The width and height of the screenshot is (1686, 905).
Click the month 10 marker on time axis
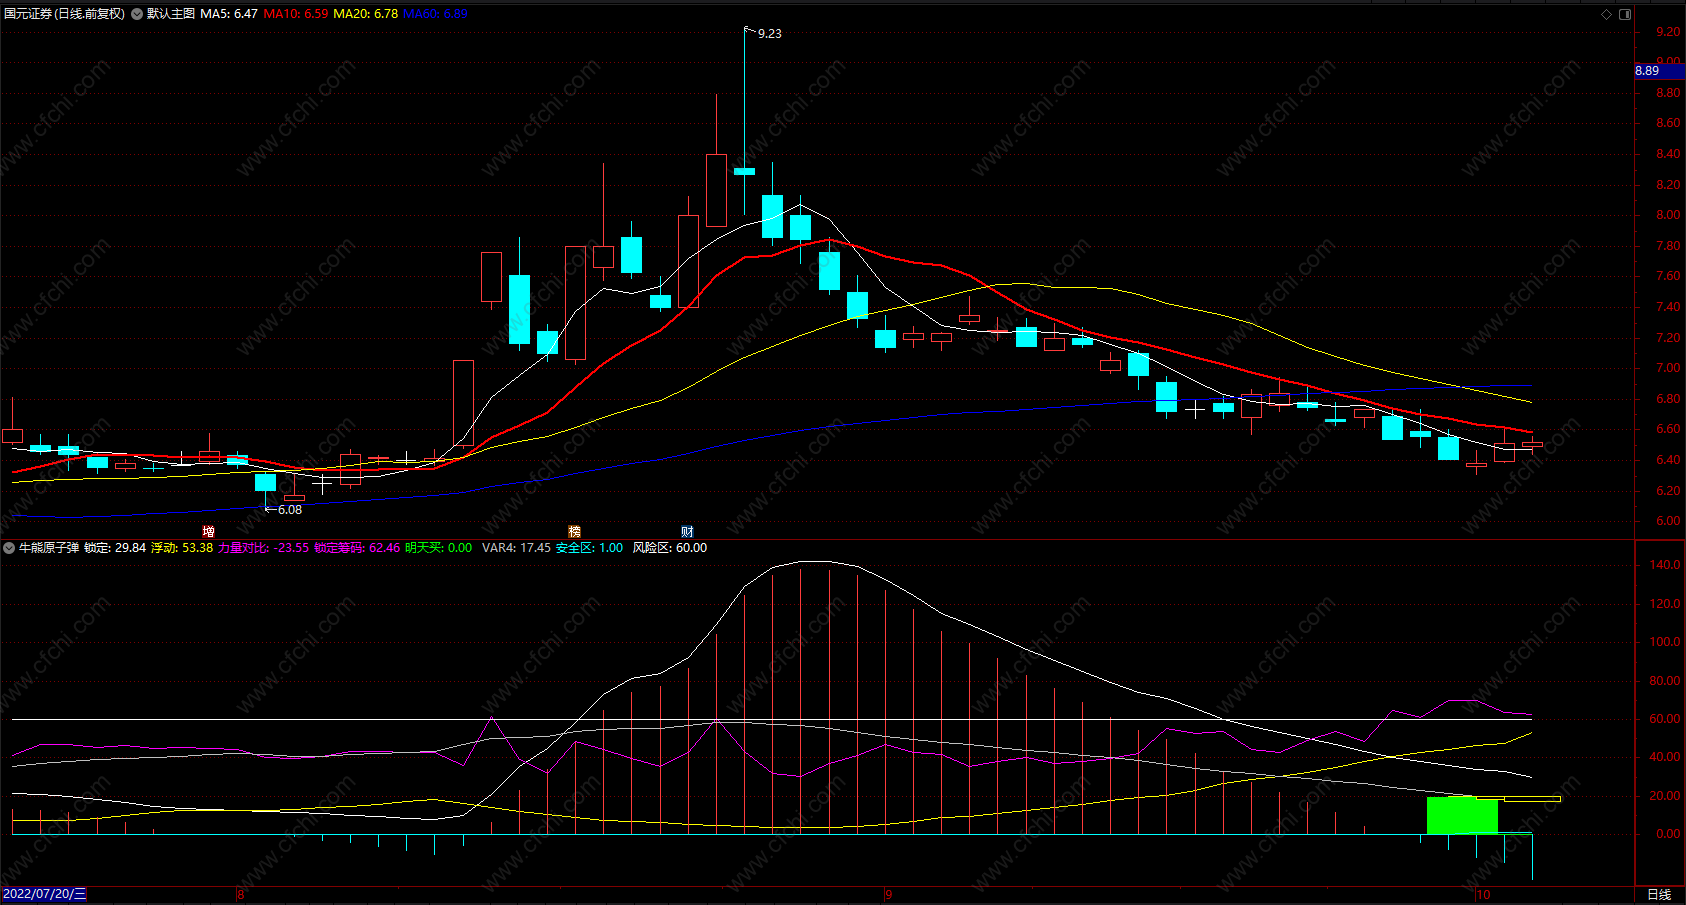(x=1483, y=894)
